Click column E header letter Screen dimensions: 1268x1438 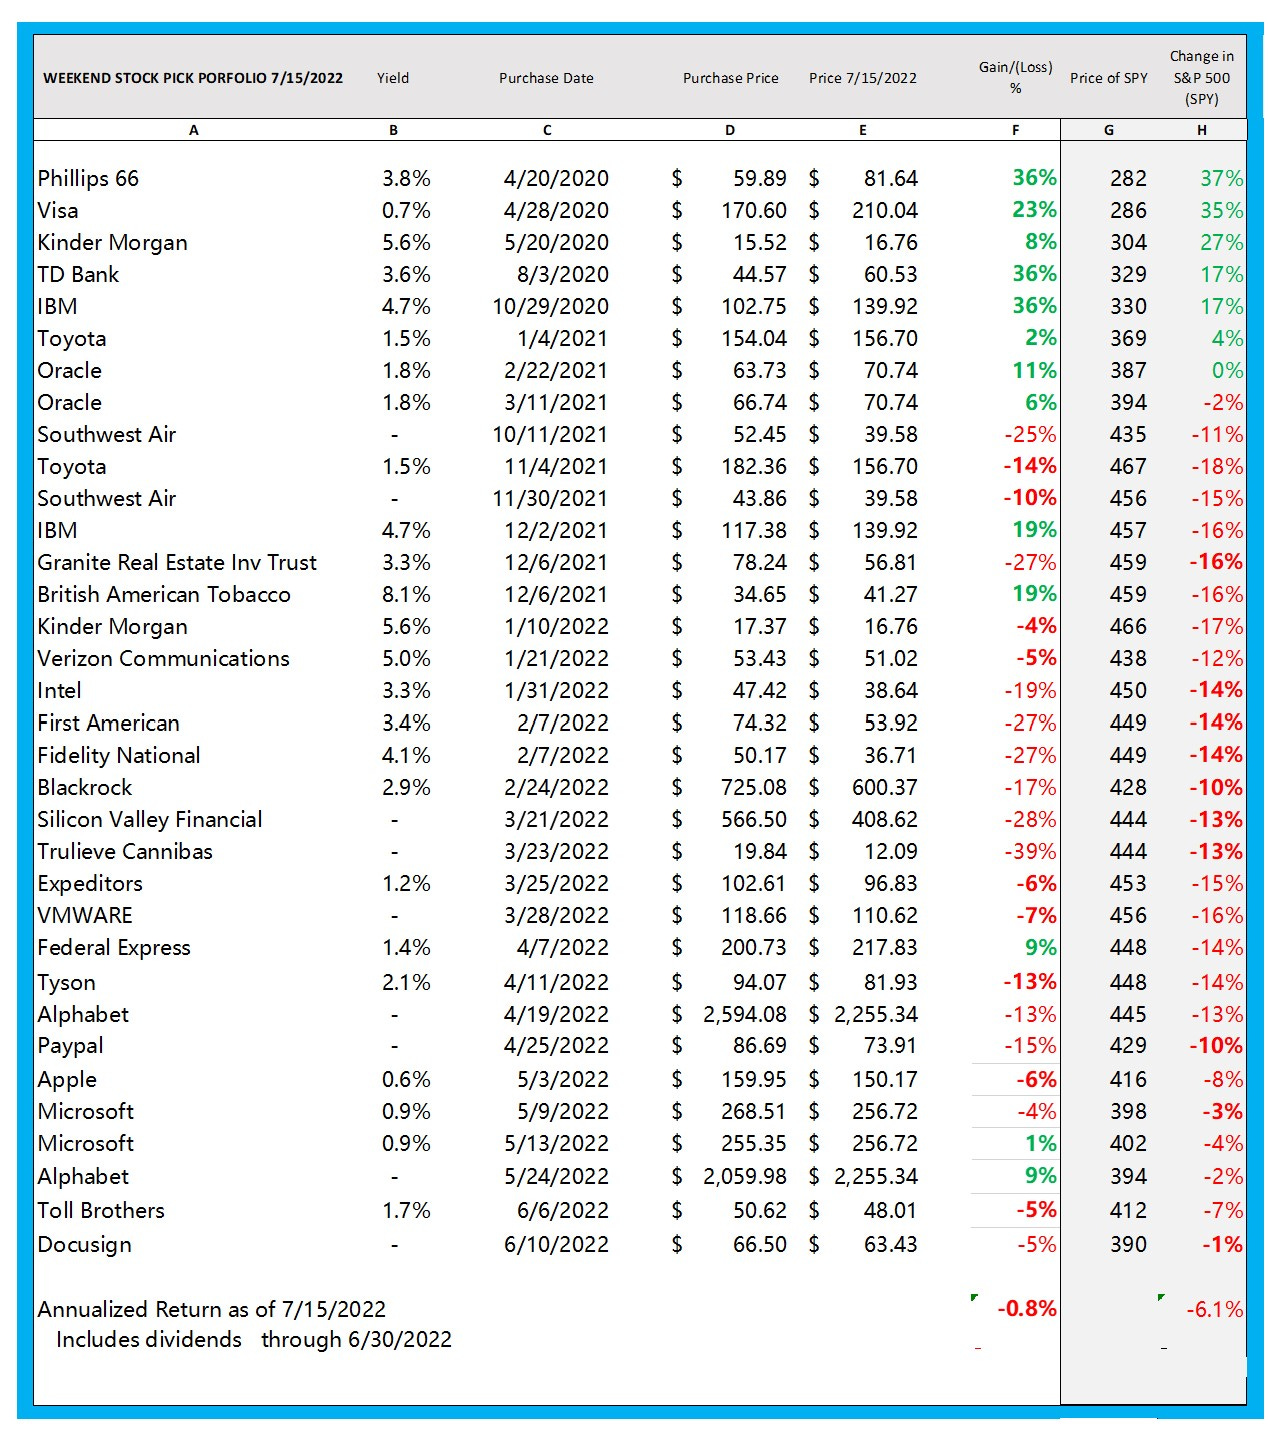[863, 130]
